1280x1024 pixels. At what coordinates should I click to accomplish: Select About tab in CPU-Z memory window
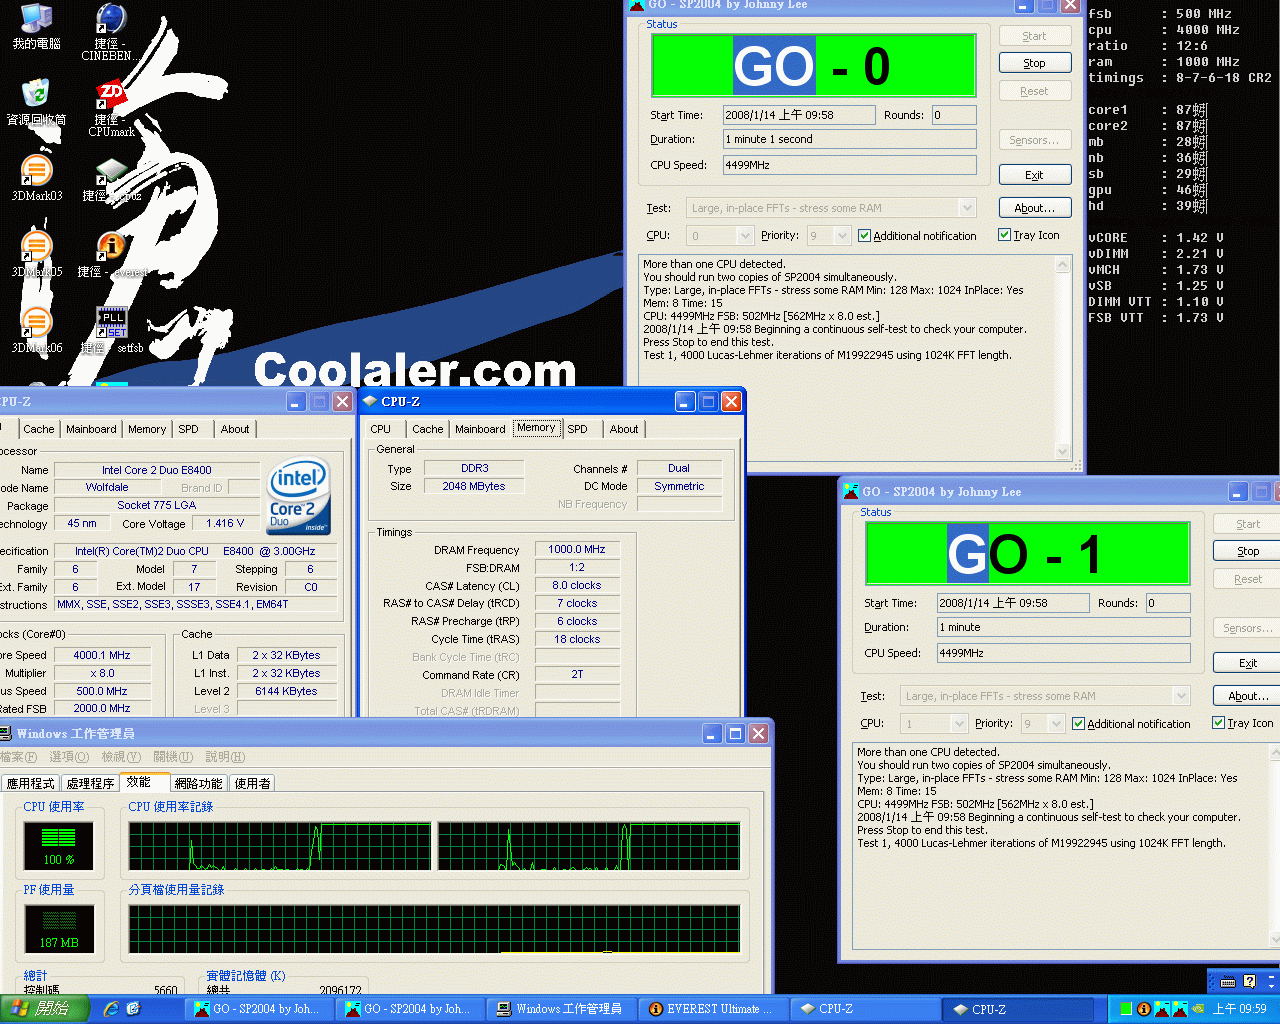click(624, 429)
